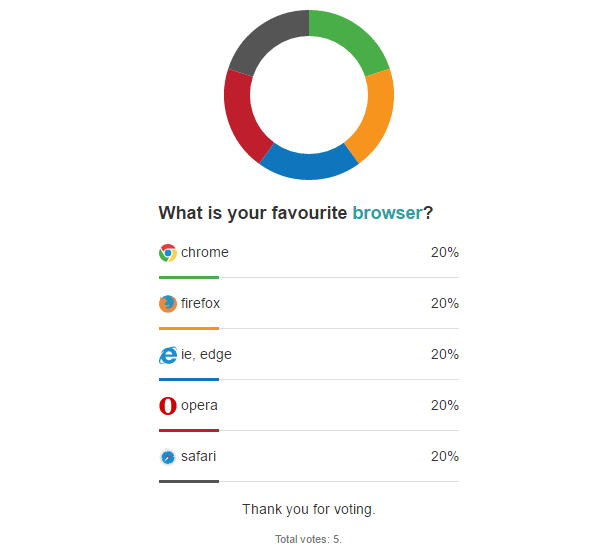616x555 pixels.
Task: Click the 'safari' option label
Action: (198, 456)
